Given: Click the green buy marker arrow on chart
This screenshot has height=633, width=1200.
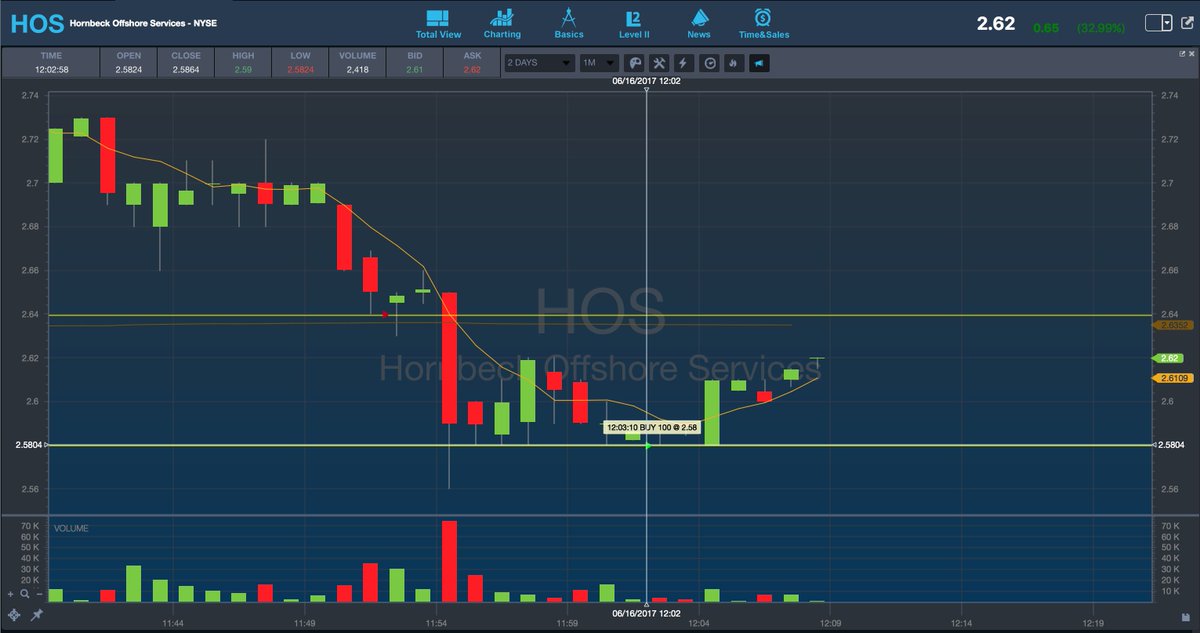Looking at the screenshot, I should [x=648, y=445].
